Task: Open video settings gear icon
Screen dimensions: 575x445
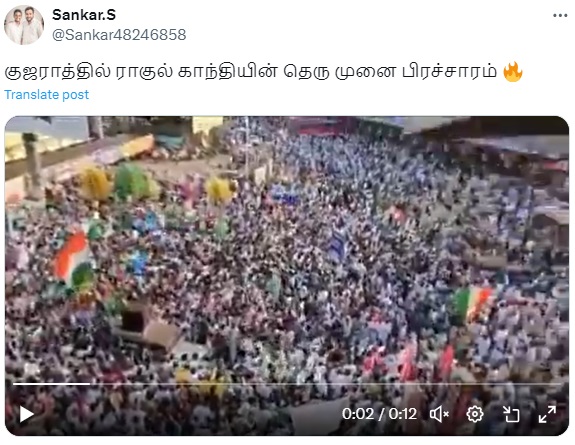Action: pyautogui.click(x=475, y=415)
